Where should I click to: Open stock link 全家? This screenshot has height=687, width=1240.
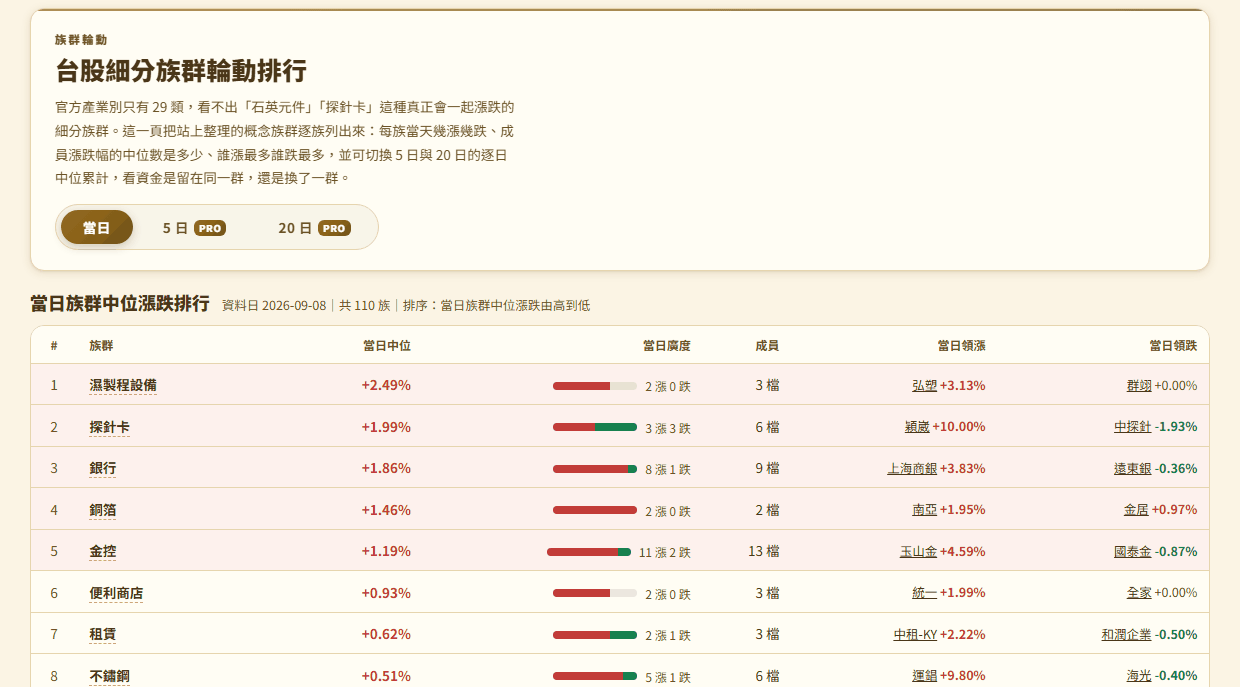pos(1139,593)
